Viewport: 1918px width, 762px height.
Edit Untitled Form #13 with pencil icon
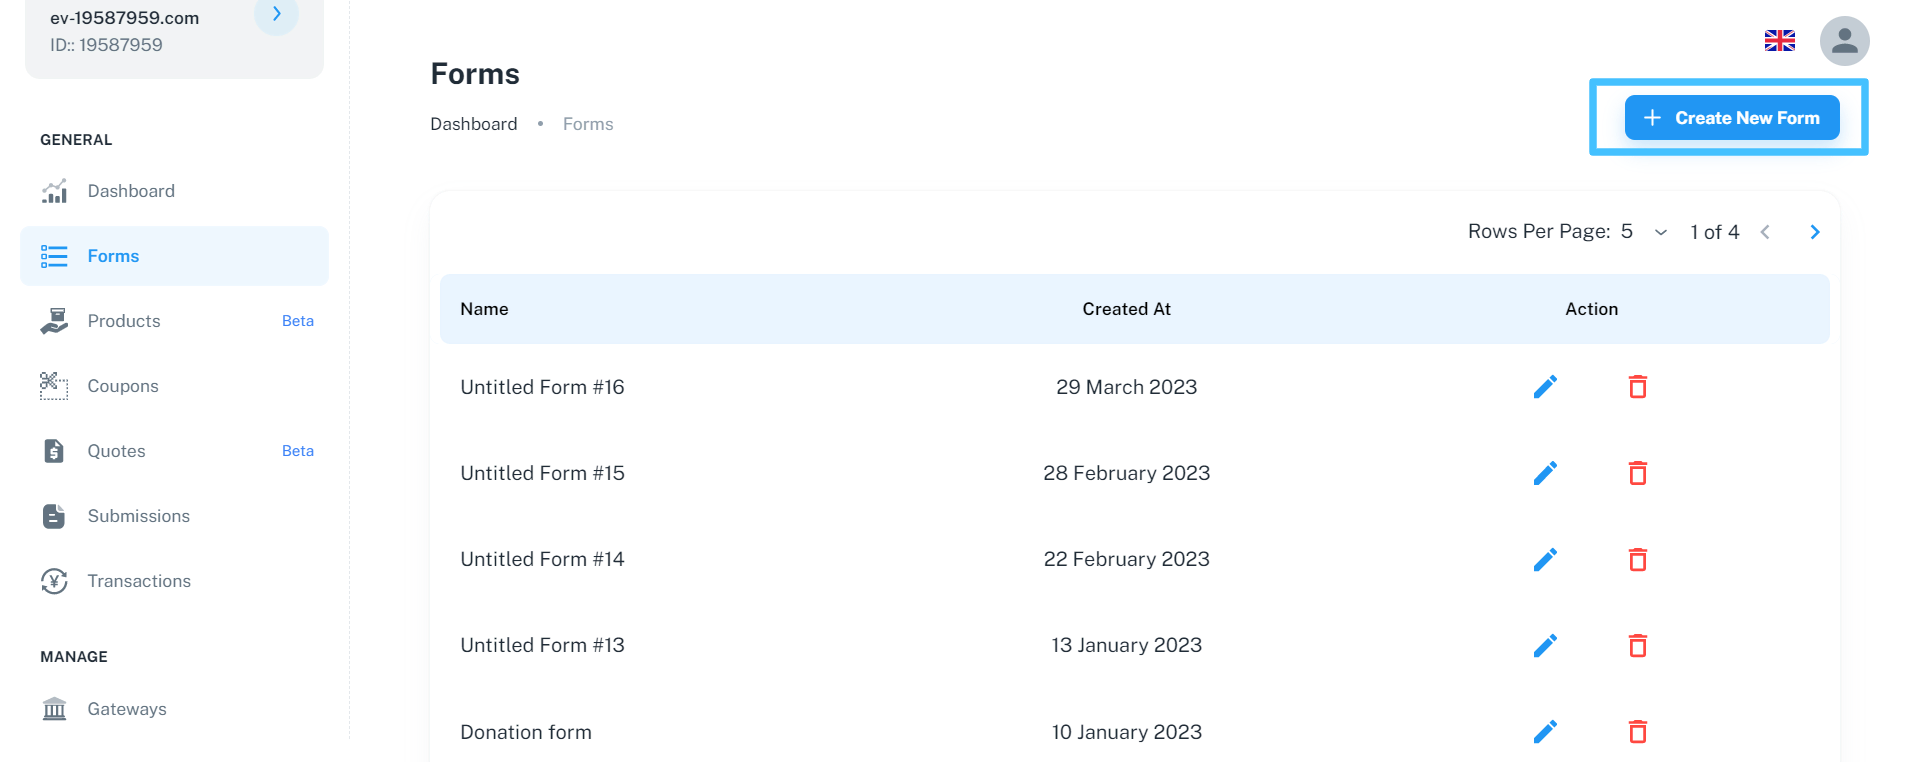1545,645
